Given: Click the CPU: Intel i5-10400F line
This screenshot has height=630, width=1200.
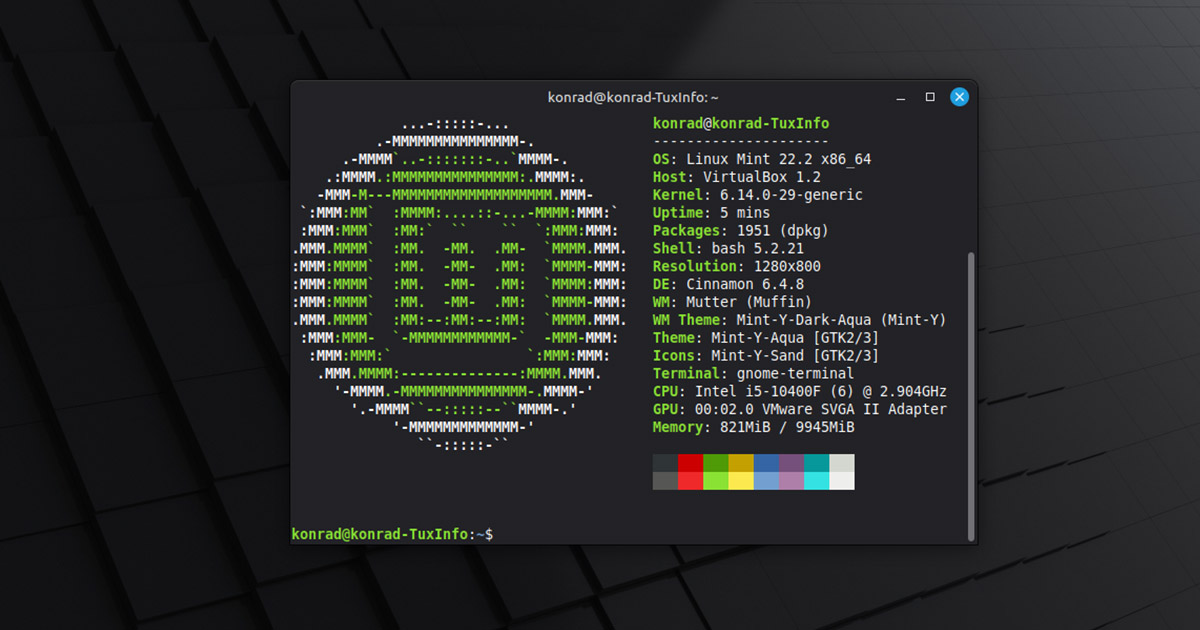Looking at the screenshot, I should pyautogui.click(x=800, y=392).
